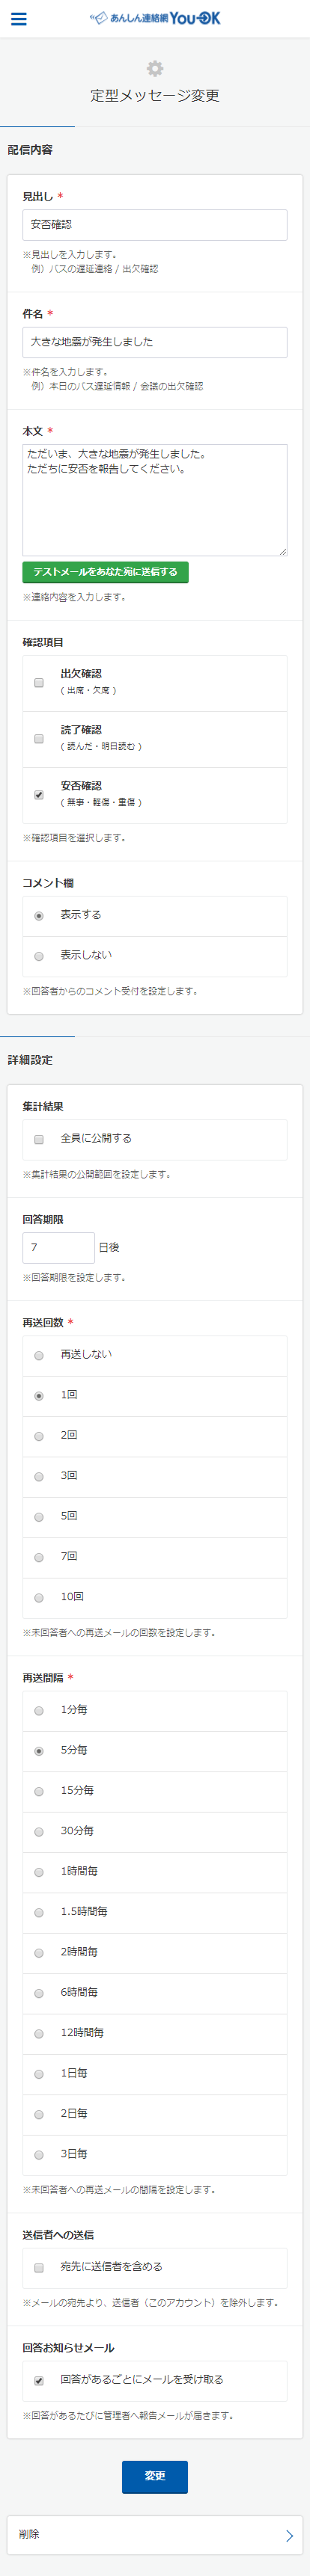Click the 回答期限 days input field
The image size is (310, 2576).
pos(58,1247)
